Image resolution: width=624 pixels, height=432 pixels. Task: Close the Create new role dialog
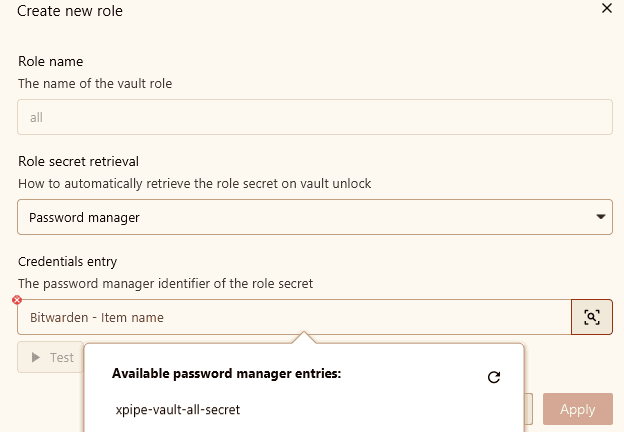point(607,8)
